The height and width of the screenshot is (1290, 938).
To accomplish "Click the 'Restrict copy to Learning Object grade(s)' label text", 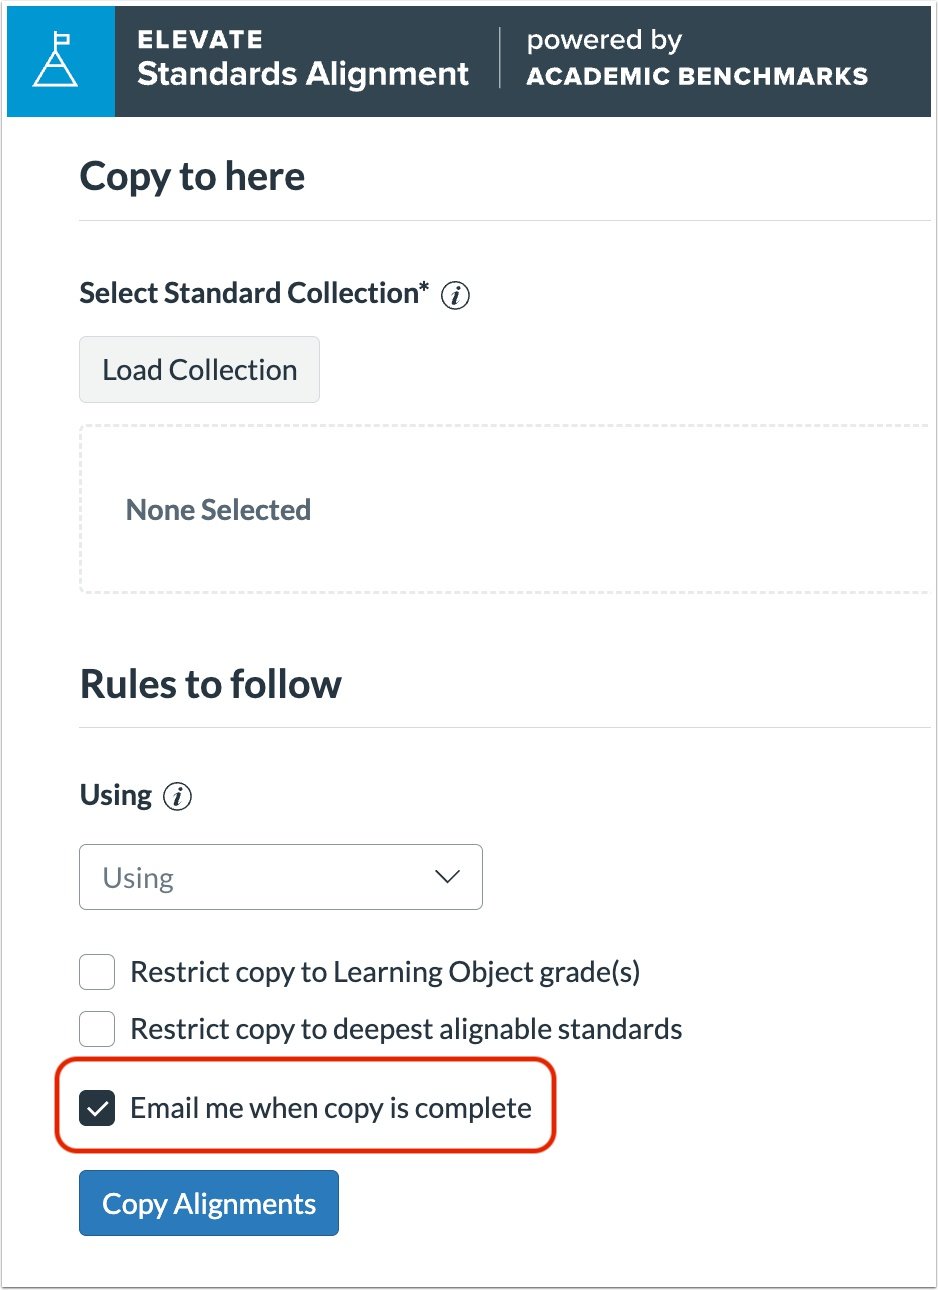I will coord(385,972).
